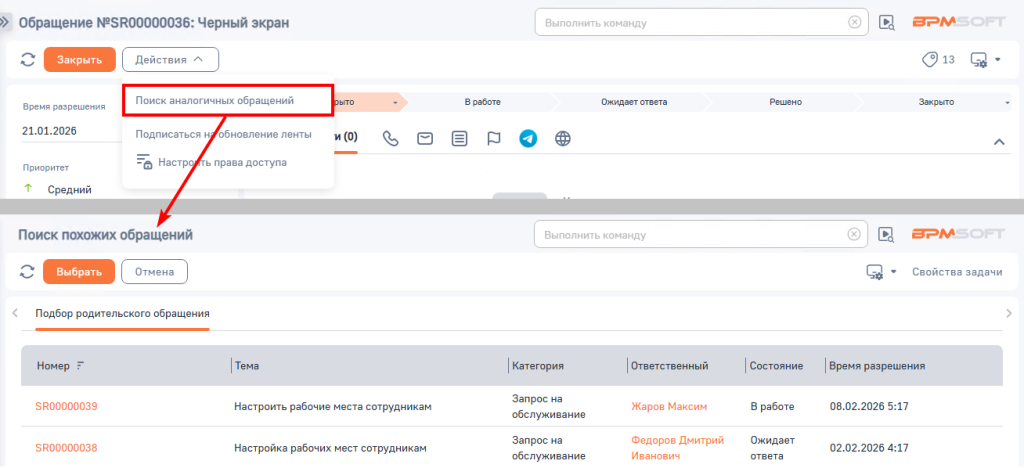Open dropdown arrow on Закрыто stage
This screenshot has width=1024, height=468.
pos(1008,102)
